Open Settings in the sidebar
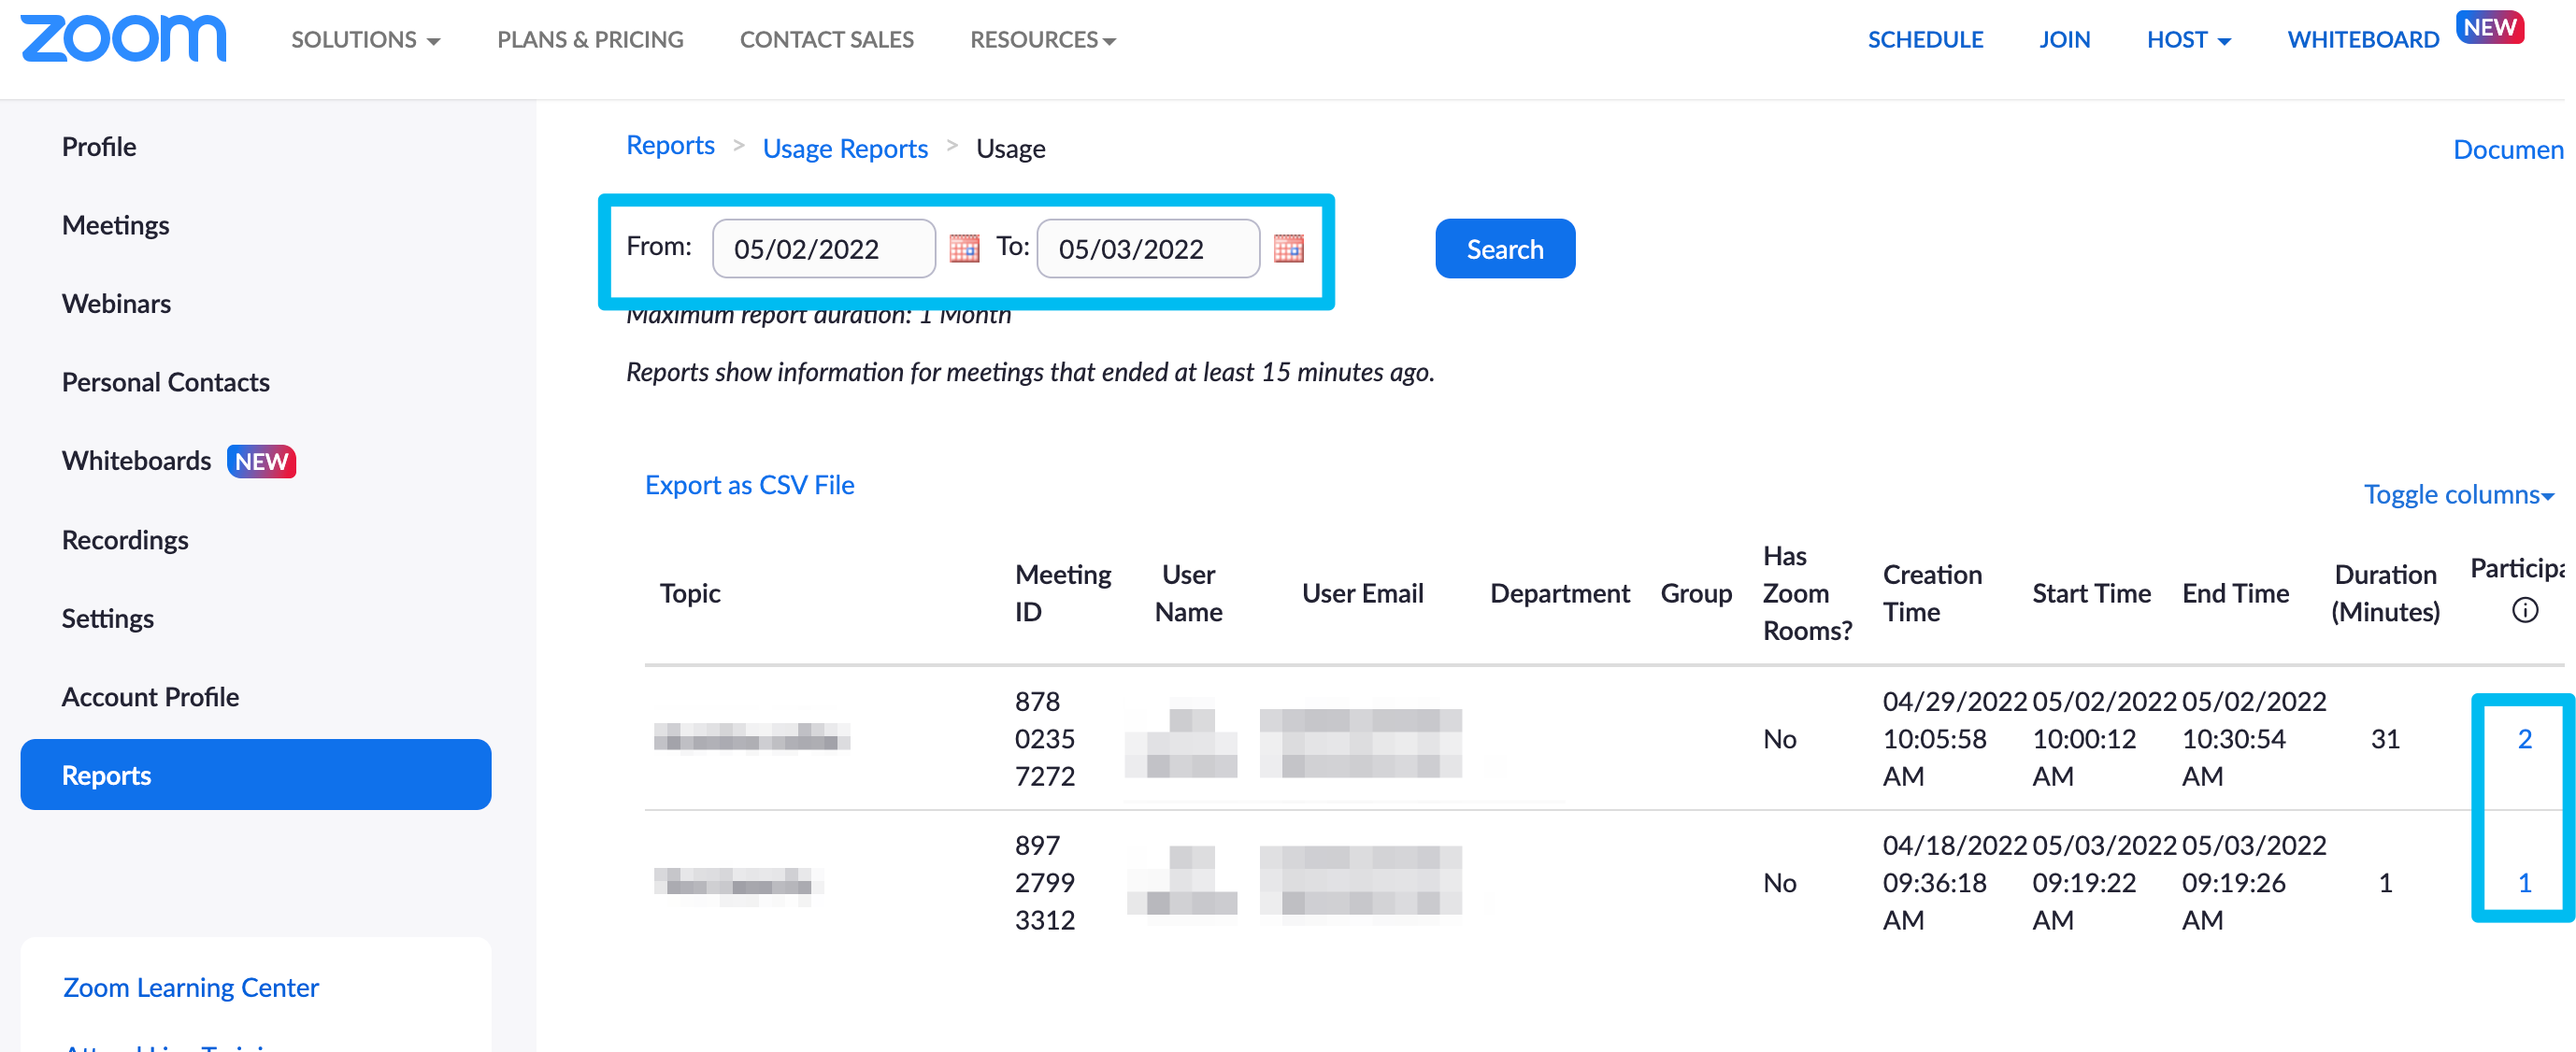 [107, 618]
